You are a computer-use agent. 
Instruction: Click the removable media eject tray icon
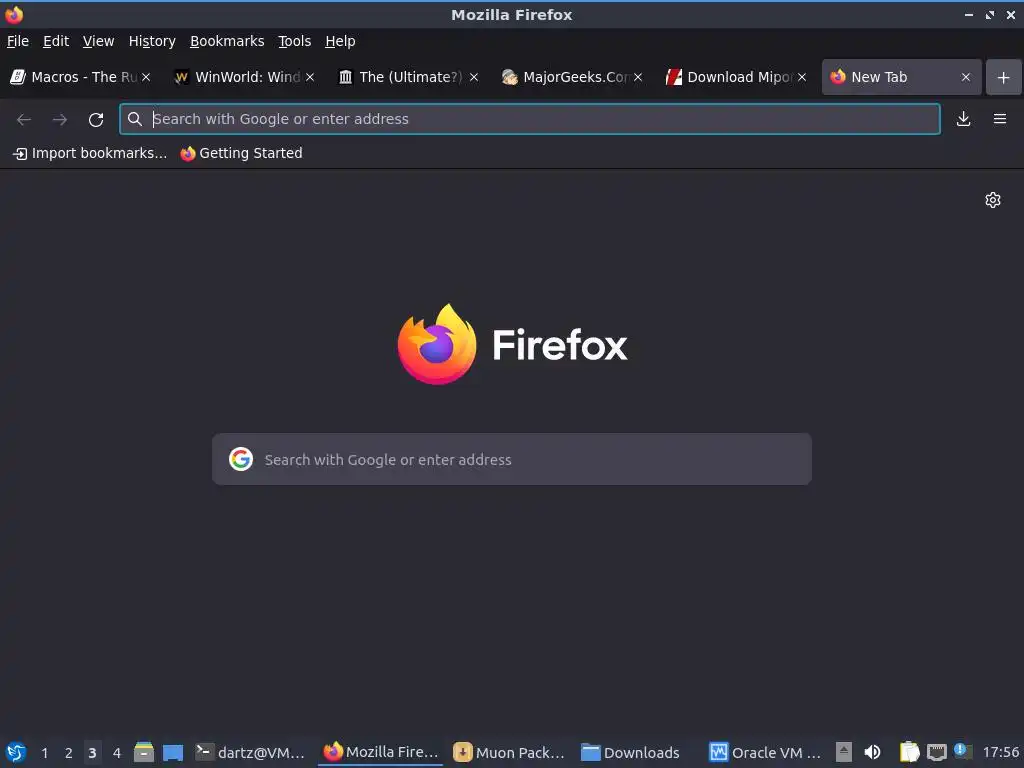tap(843, 752)
